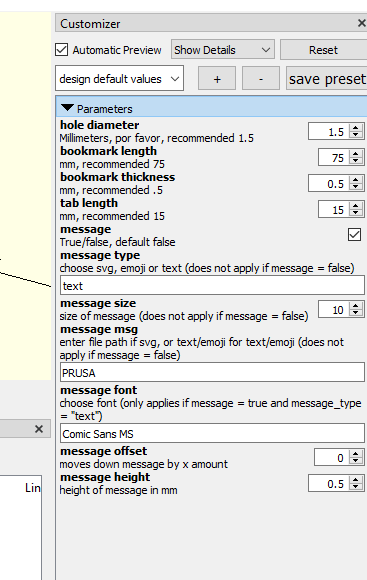Click the Customizer panel title bar

(211, 23)
